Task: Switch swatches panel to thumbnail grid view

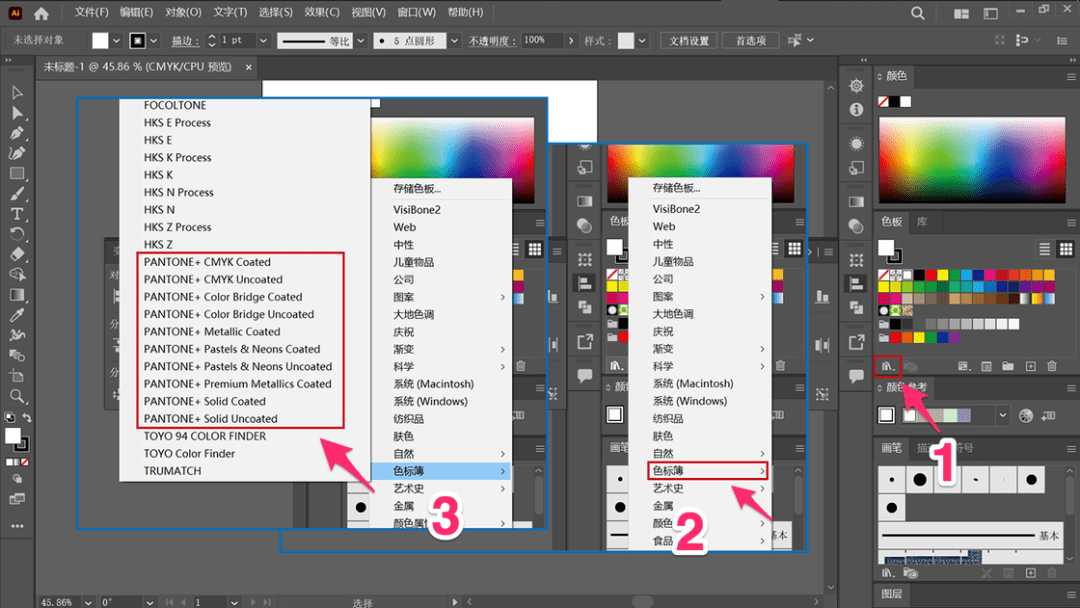Action: (1066, 249)
